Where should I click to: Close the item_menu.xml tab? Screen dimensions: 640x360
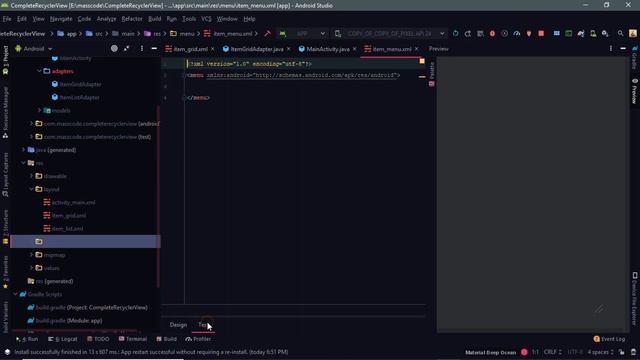coord(416,49)
